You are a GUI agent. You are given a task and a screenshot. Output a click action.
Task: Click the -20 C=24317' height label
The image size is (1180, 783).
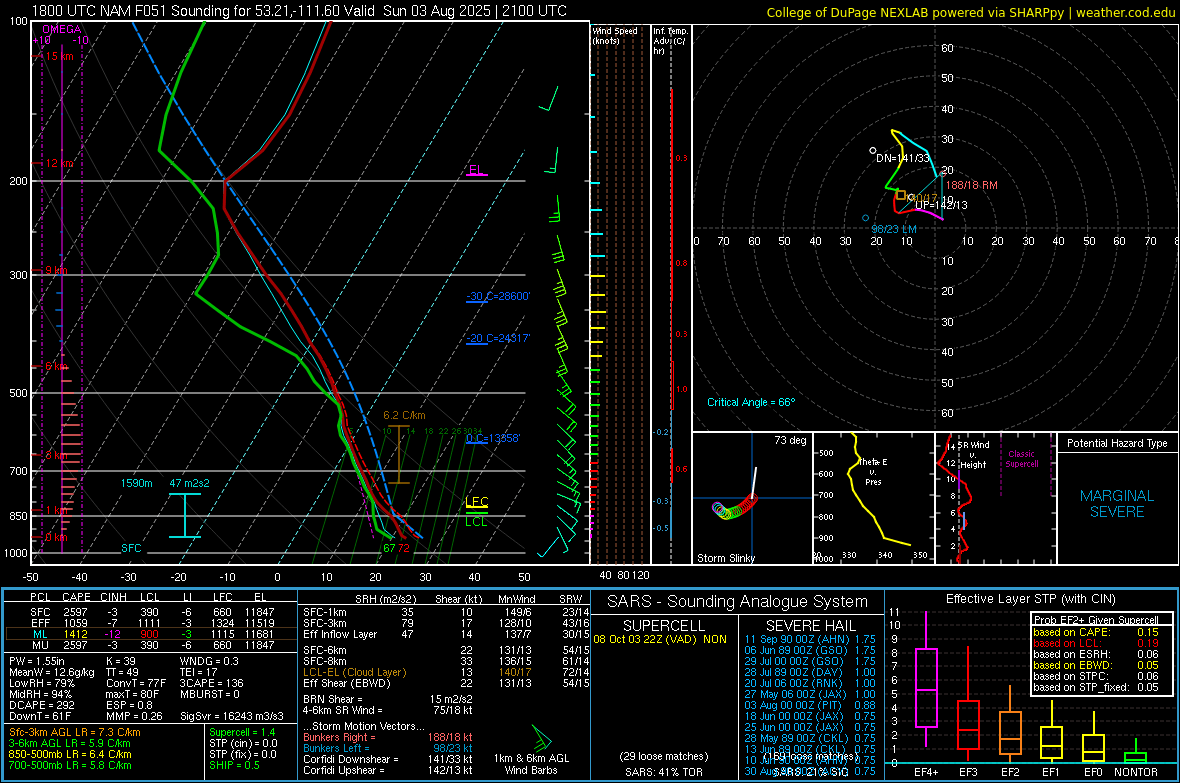(498, 338)
